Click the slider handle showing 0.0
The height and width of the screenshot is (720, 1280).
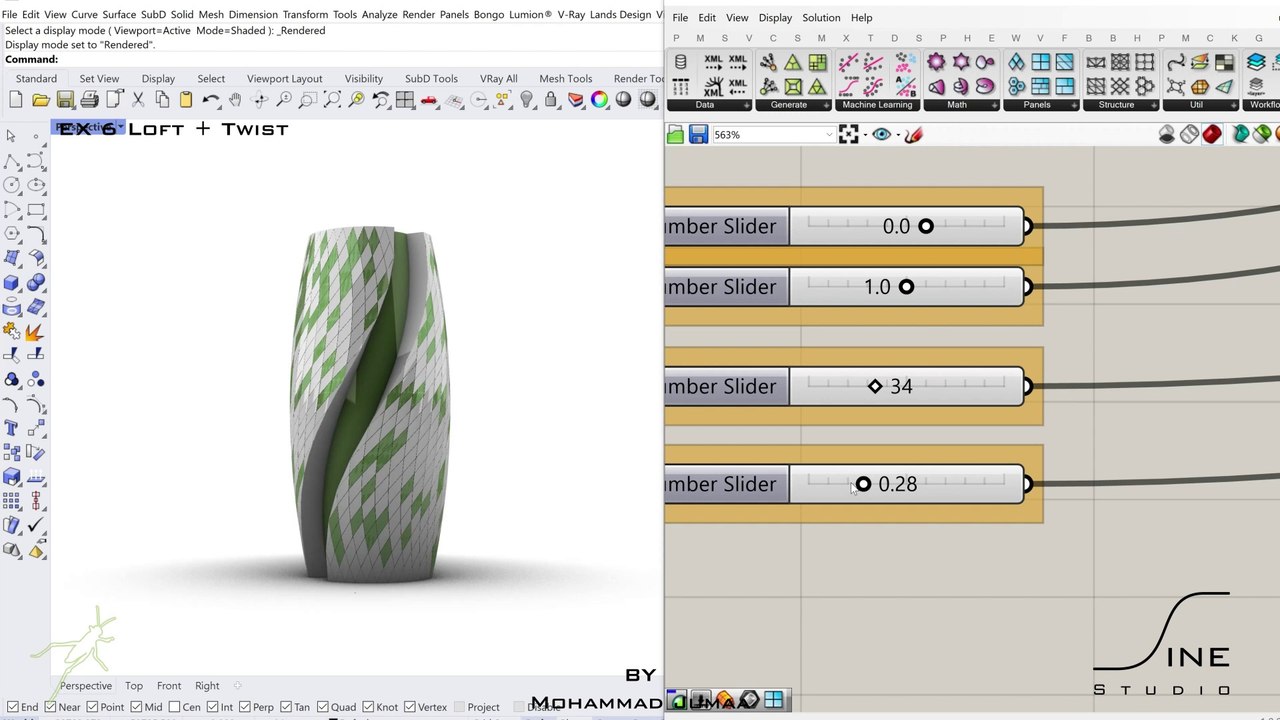tap(926, 227)
